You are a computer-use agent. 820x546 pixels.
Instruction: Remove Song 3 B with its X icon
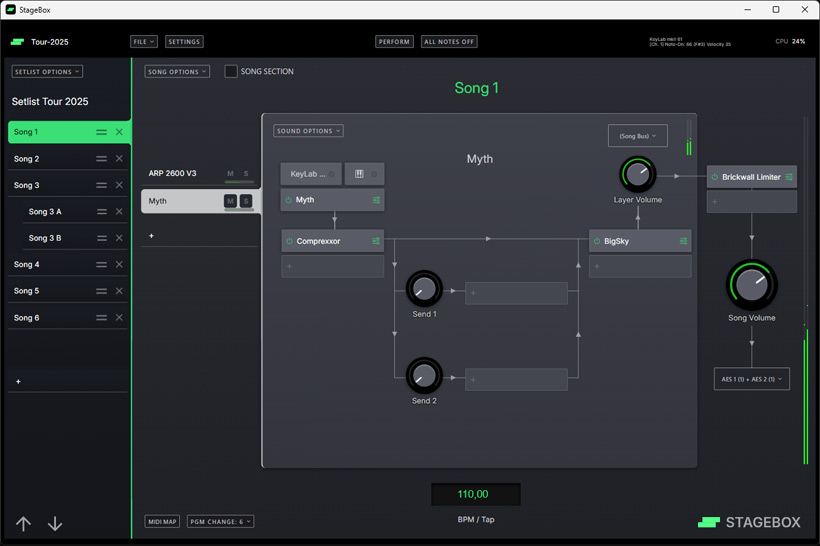[x=119, y=238]
